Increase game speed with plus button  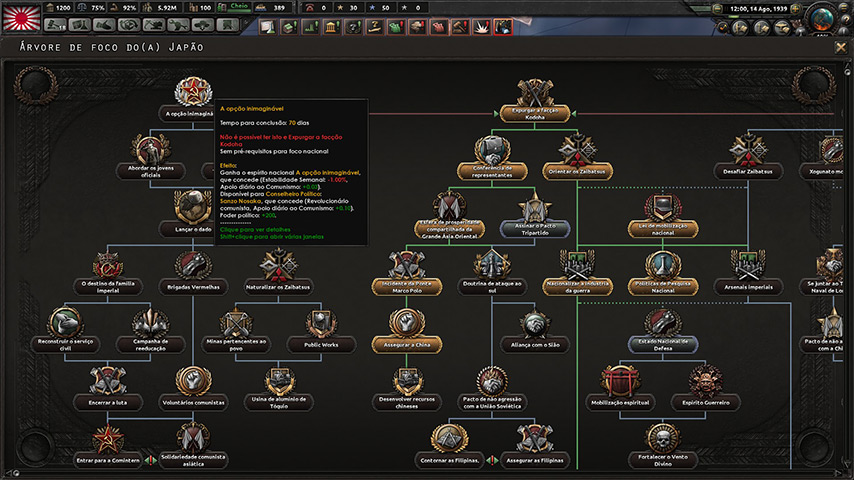click(x=796, y=9)
